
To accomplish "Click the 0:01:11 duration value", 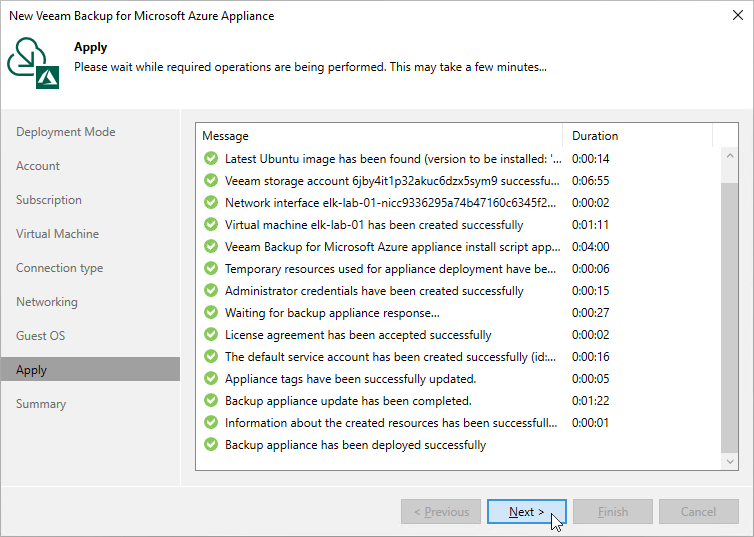I will point(590,225).
